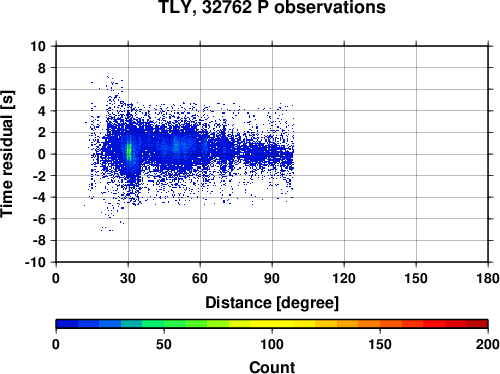The image size is (500, 374).
Task: Select y-axis tick label "2"
Action: click(x=42, y=133)
